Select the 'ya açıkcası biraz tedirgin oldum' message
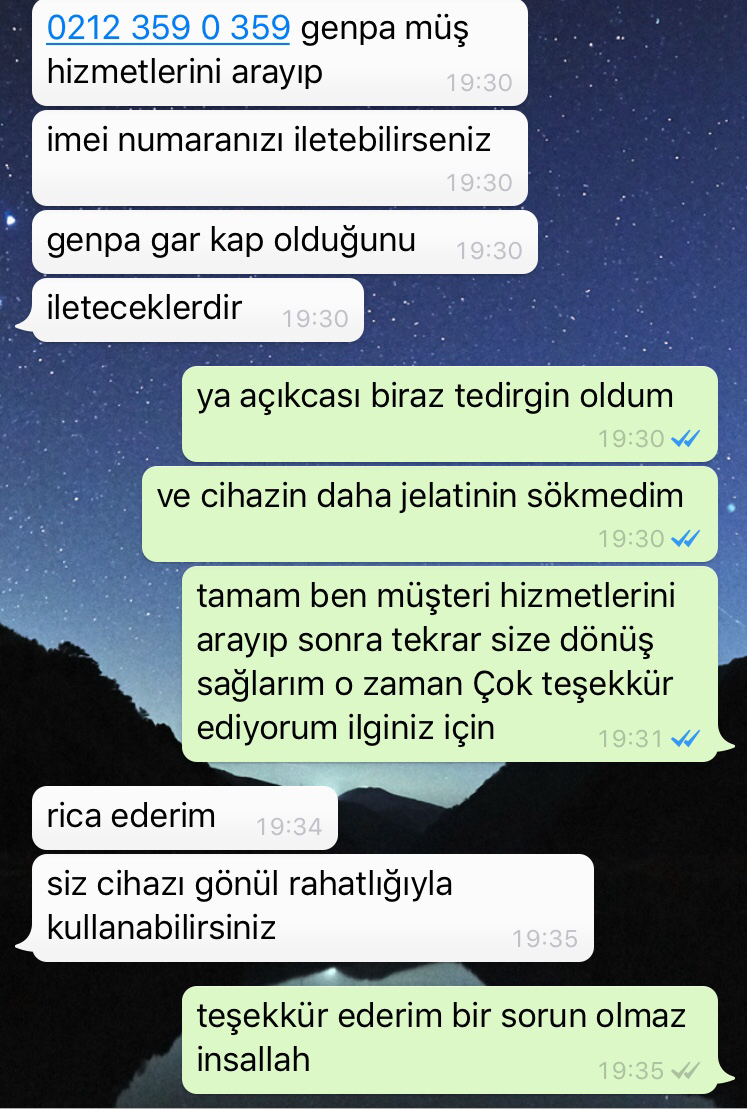747x1109 pixels. (x=450, y=414)
